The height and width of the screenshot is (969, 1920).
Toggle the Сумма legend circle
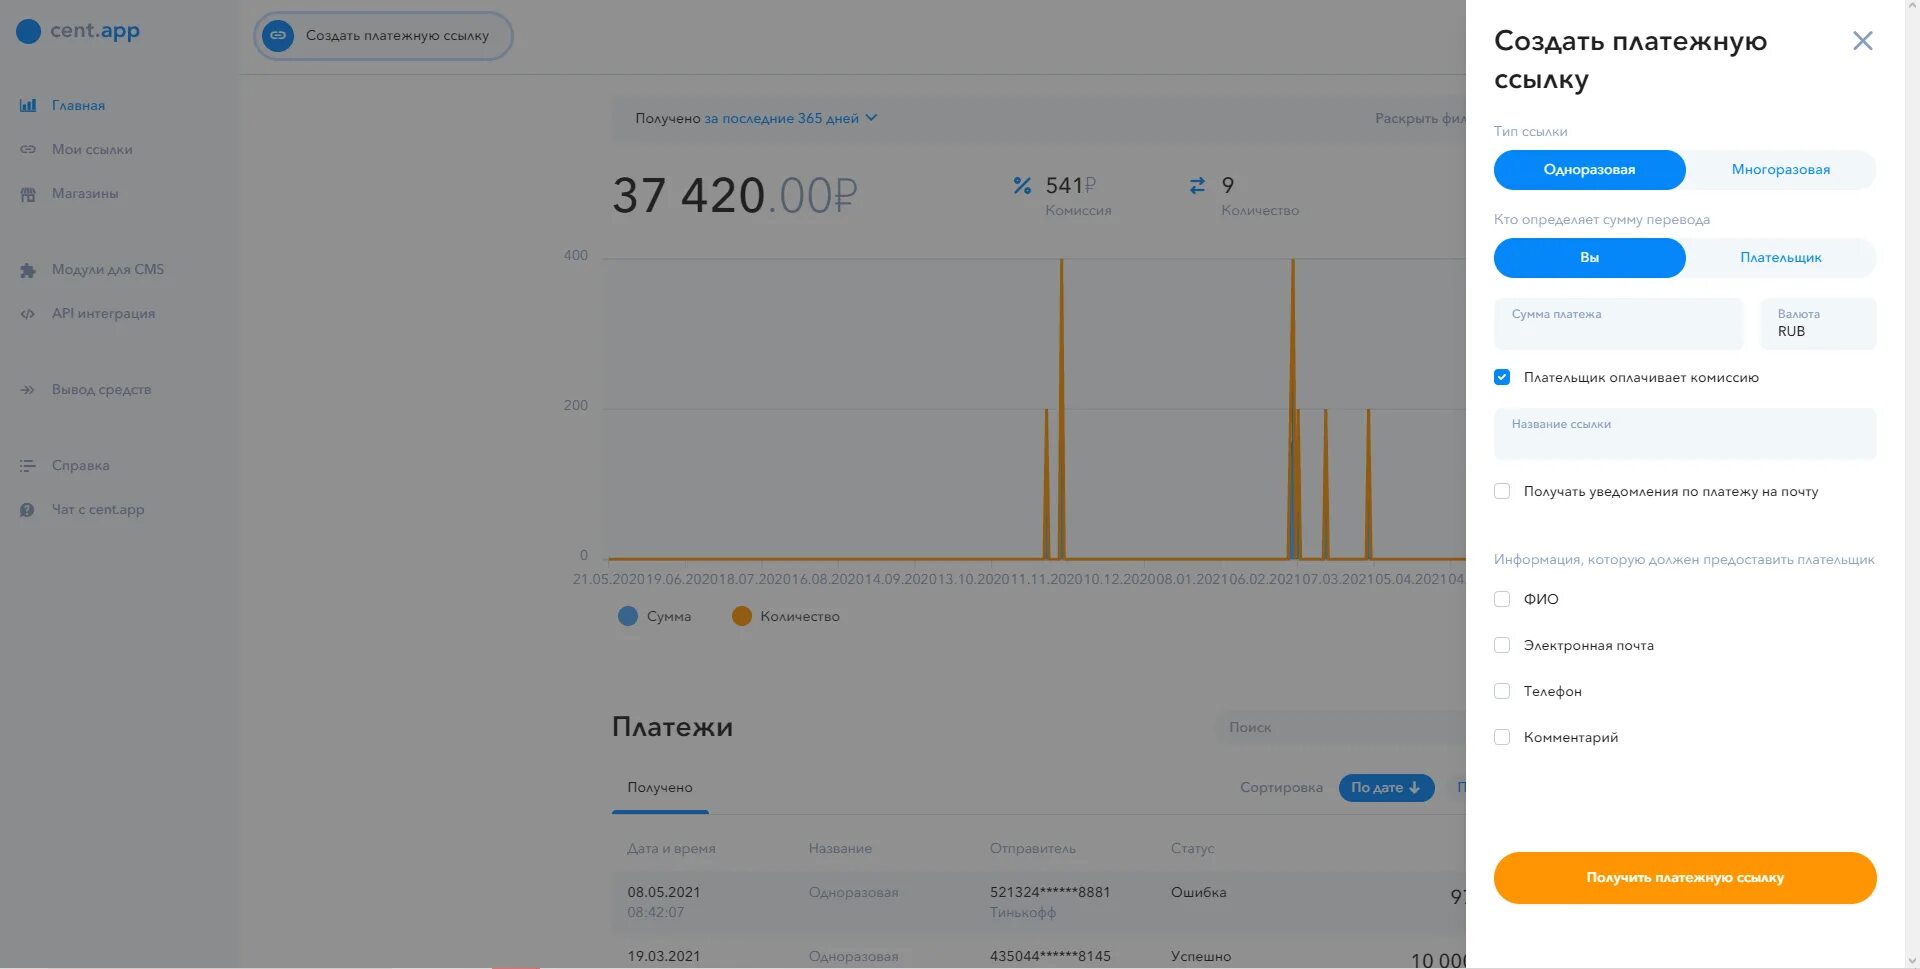[628, 616]
